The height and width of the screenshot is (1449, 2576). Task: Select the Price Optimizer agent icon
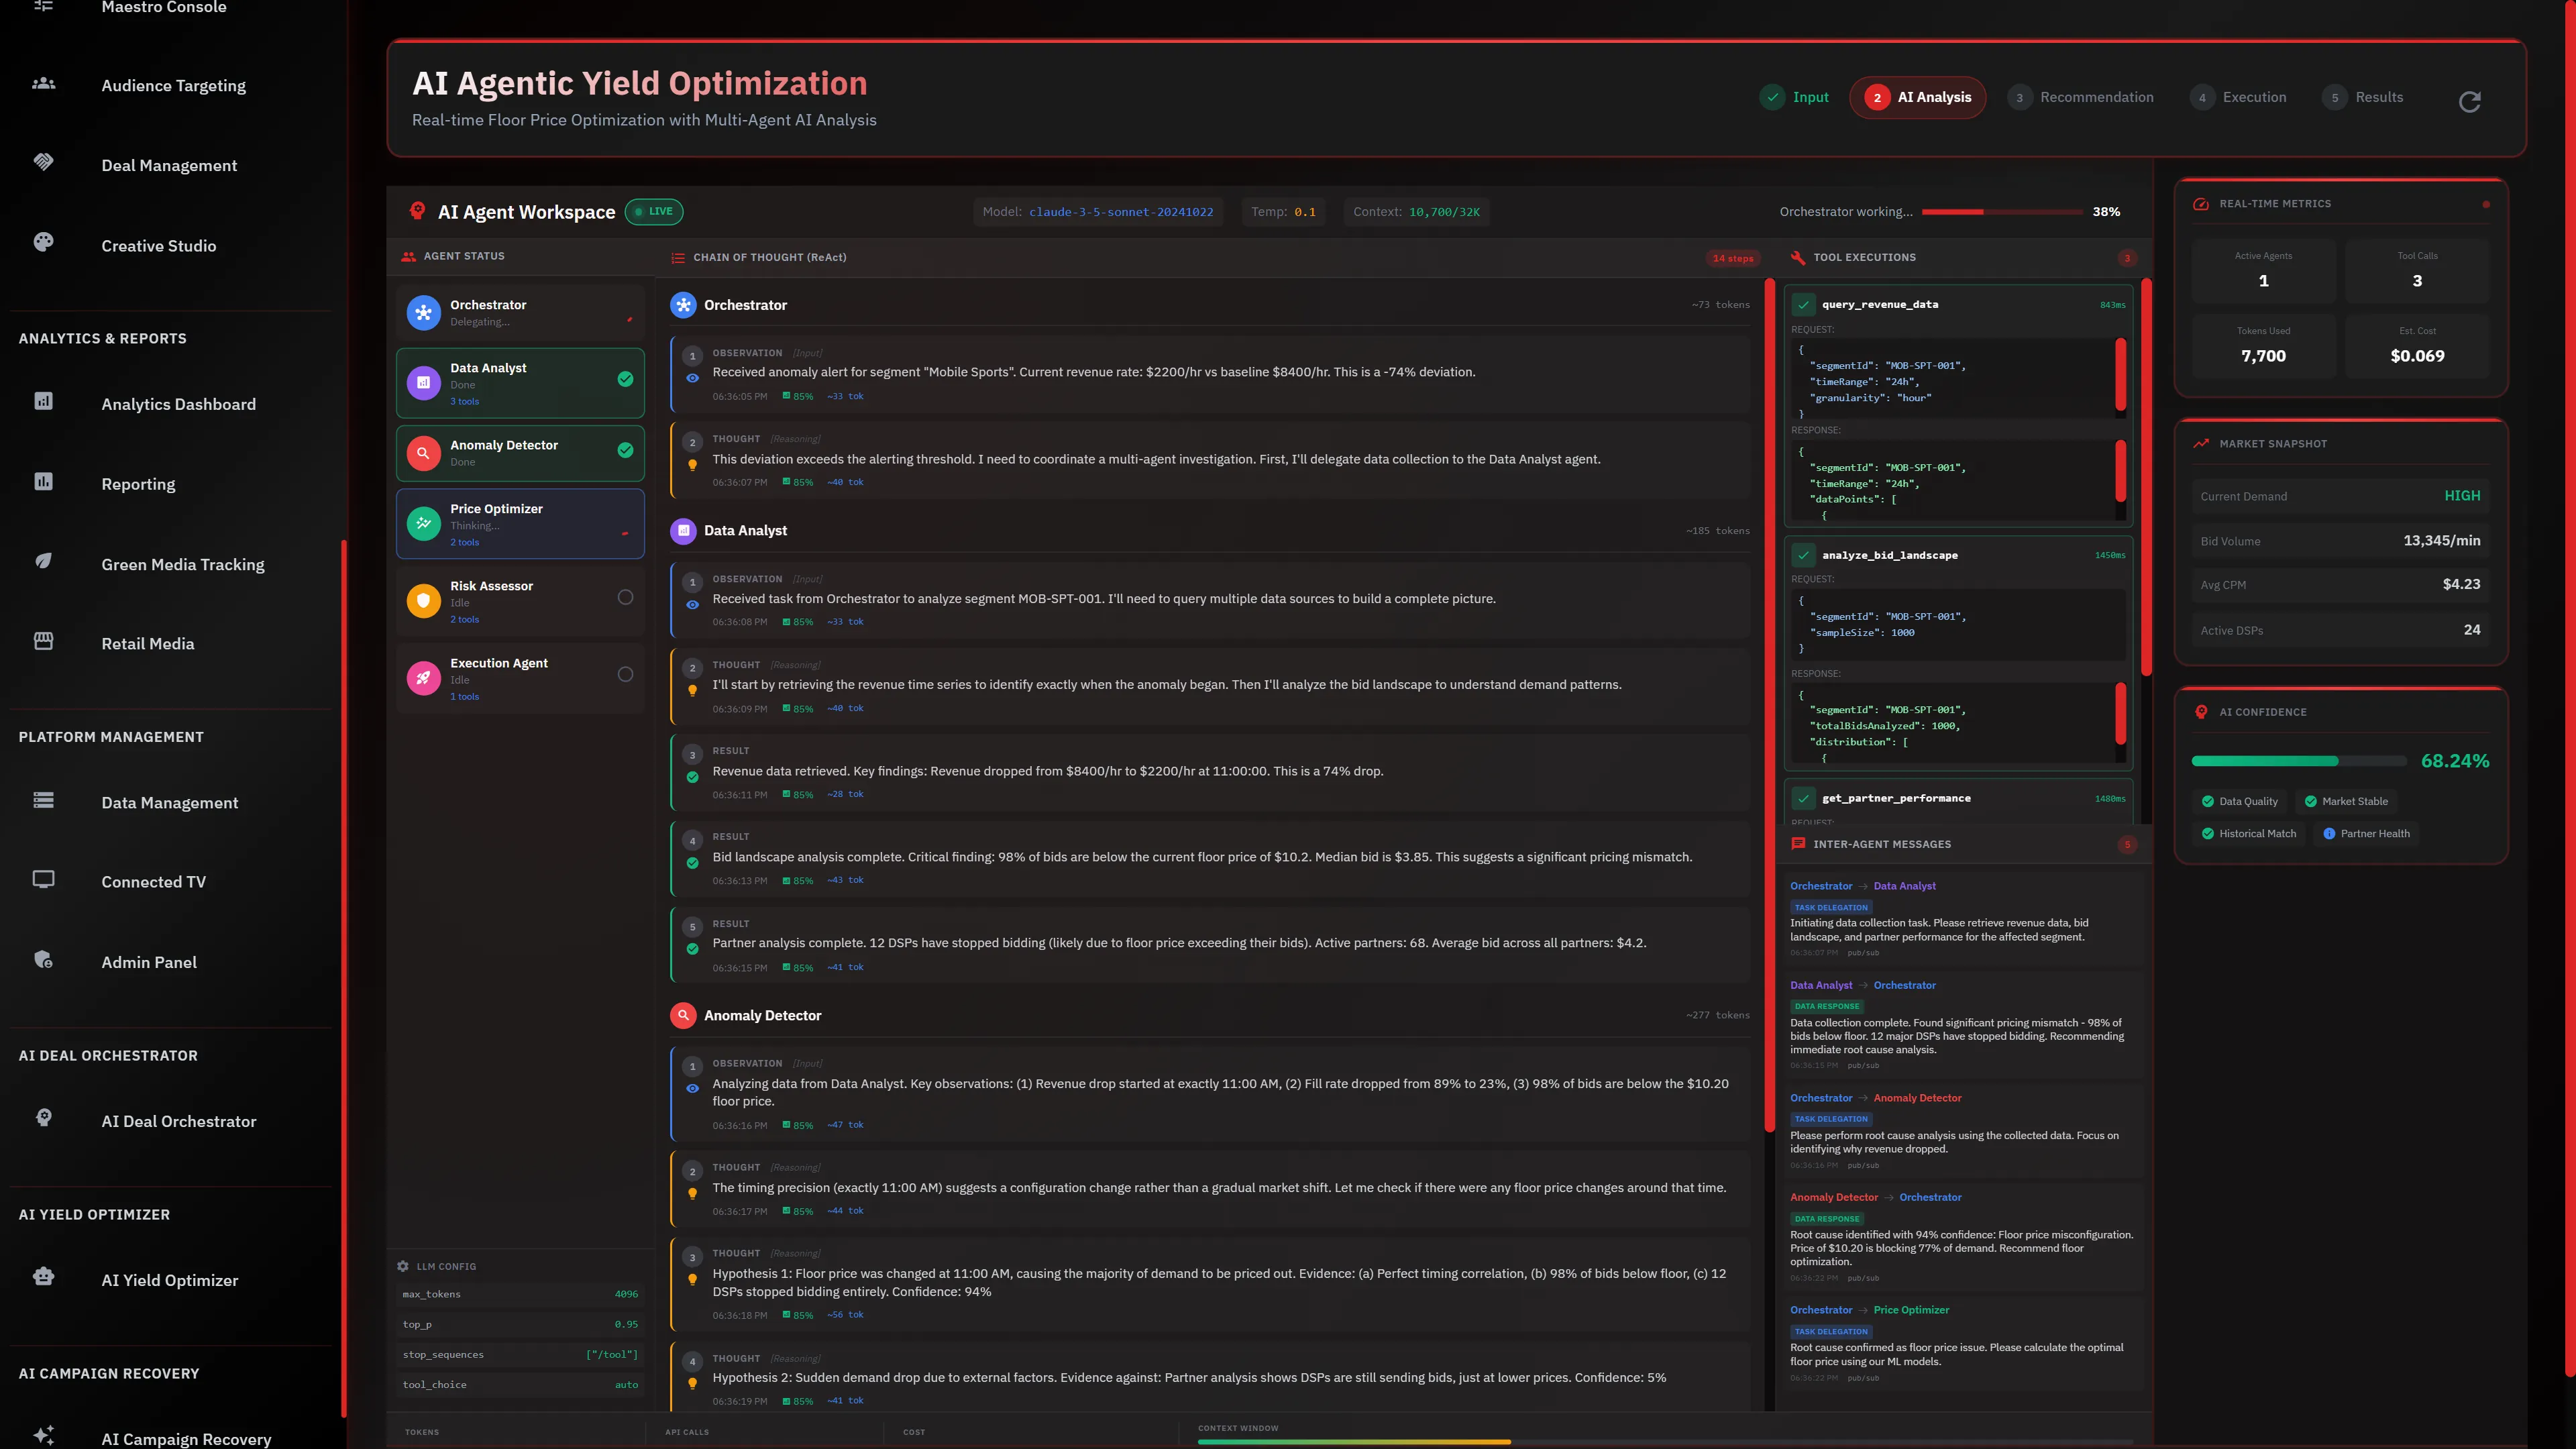coord(424,523)
